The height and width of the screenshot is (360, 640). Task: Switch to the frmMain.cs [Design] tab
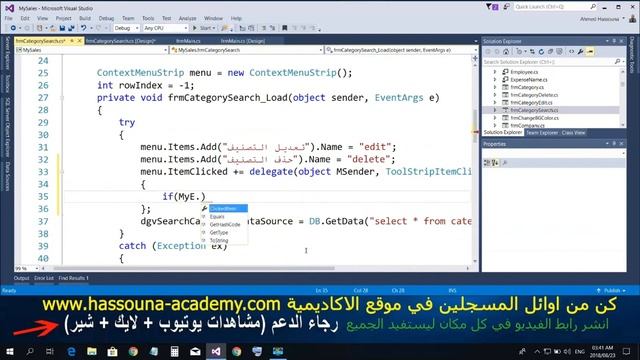pyautogui.click(x=243, y=41)
